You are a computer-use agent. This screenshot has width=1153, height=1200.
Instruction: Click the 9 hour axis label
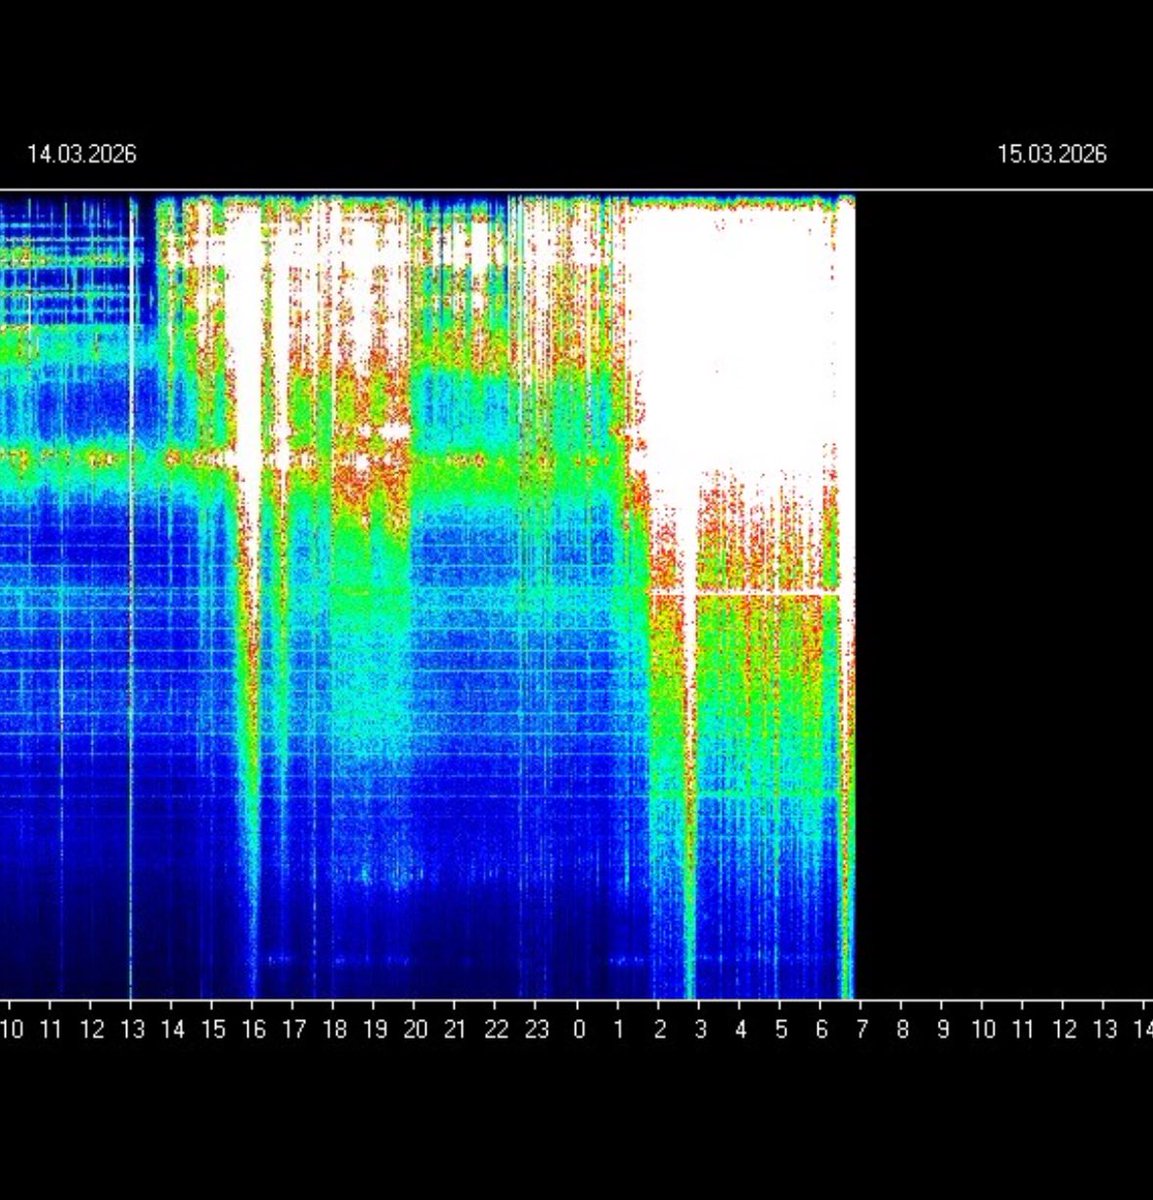(943, 1030)
